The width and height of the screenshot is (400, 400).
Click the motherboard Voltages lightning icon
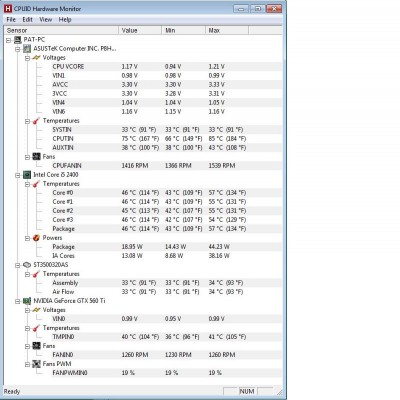[x=36, y=58]
